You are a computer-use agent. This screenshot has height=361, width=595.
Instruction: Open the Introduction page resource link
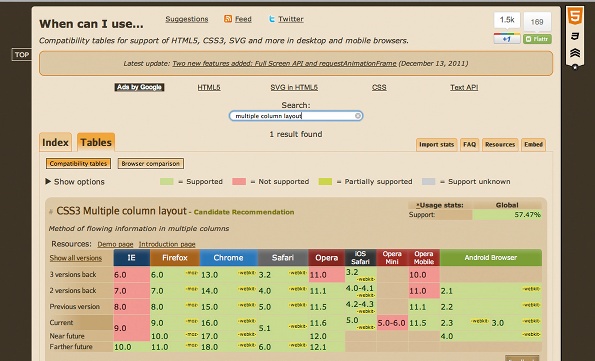pyautogui.click(x=167, y=244)
